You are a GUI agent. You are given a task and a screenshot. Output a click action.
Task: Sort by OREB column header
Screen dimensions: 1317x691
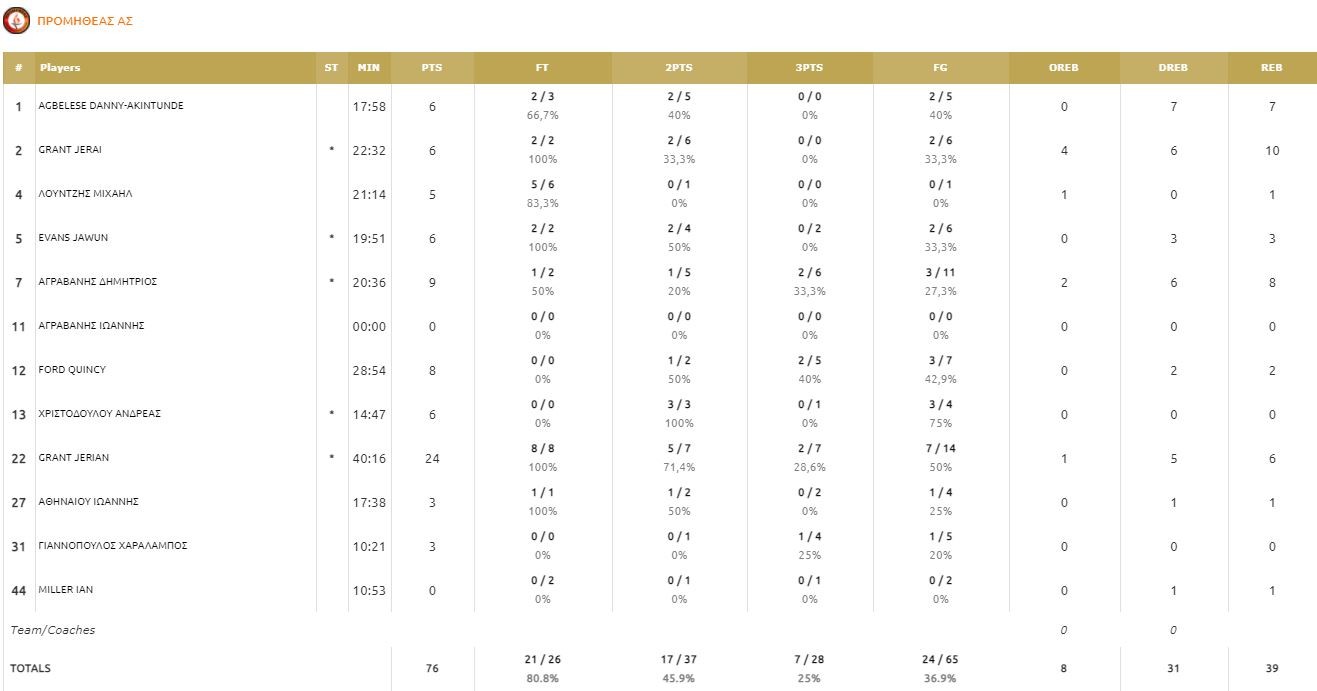point(1064,68)
